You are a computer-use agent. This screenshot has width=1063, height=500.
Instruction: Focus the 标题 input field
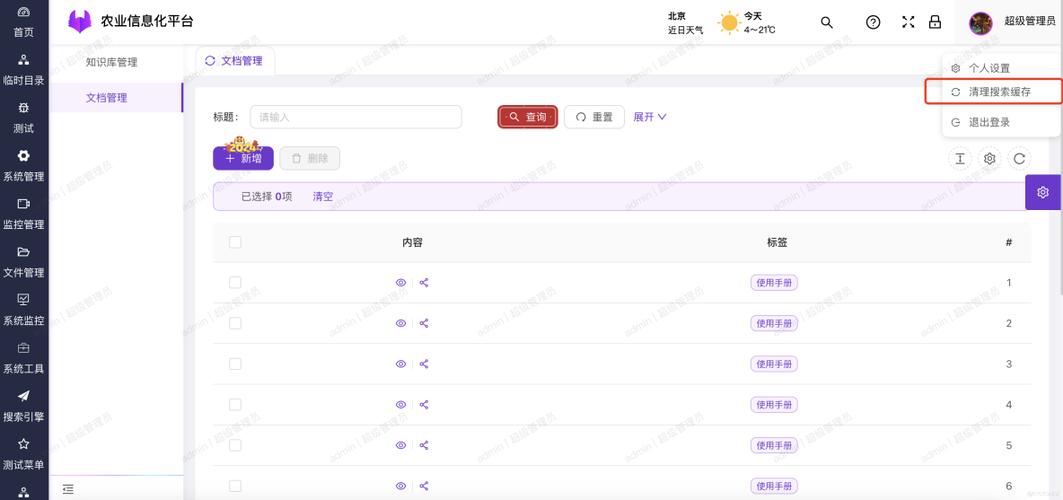coord(356,117)
